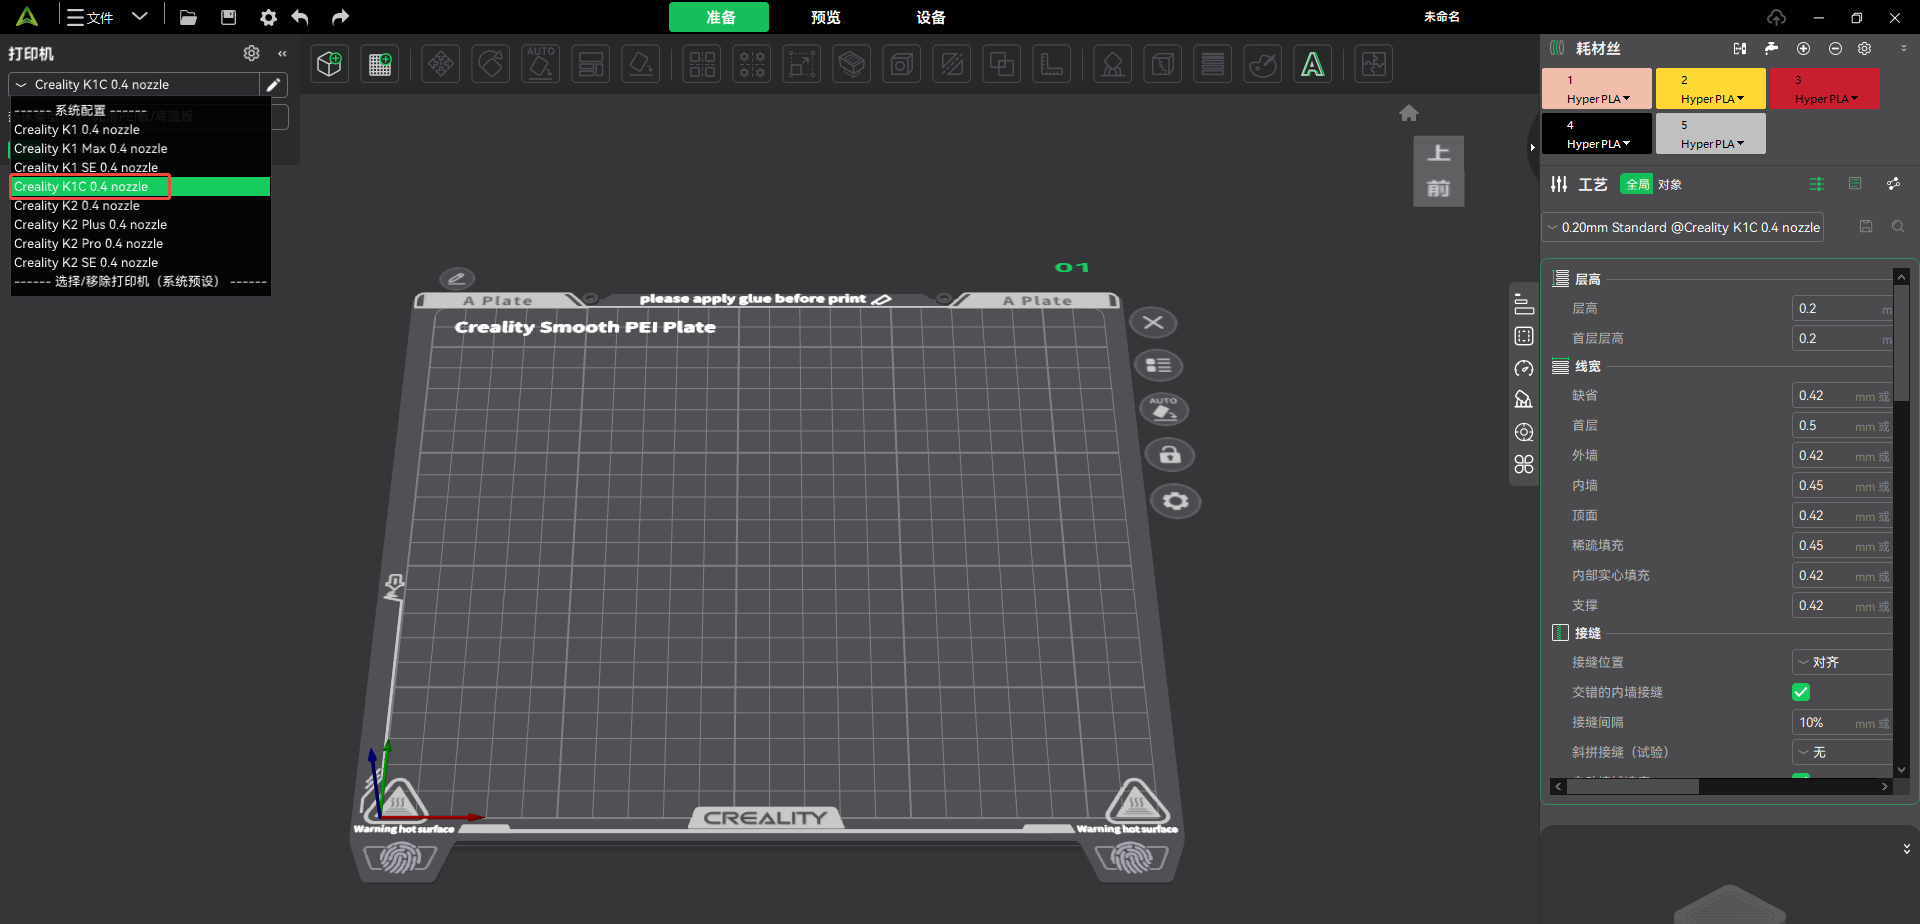This screenshot has height=924, width=1920.
Task: Switch to the 准备 tab
Action: tap(719, 17)
